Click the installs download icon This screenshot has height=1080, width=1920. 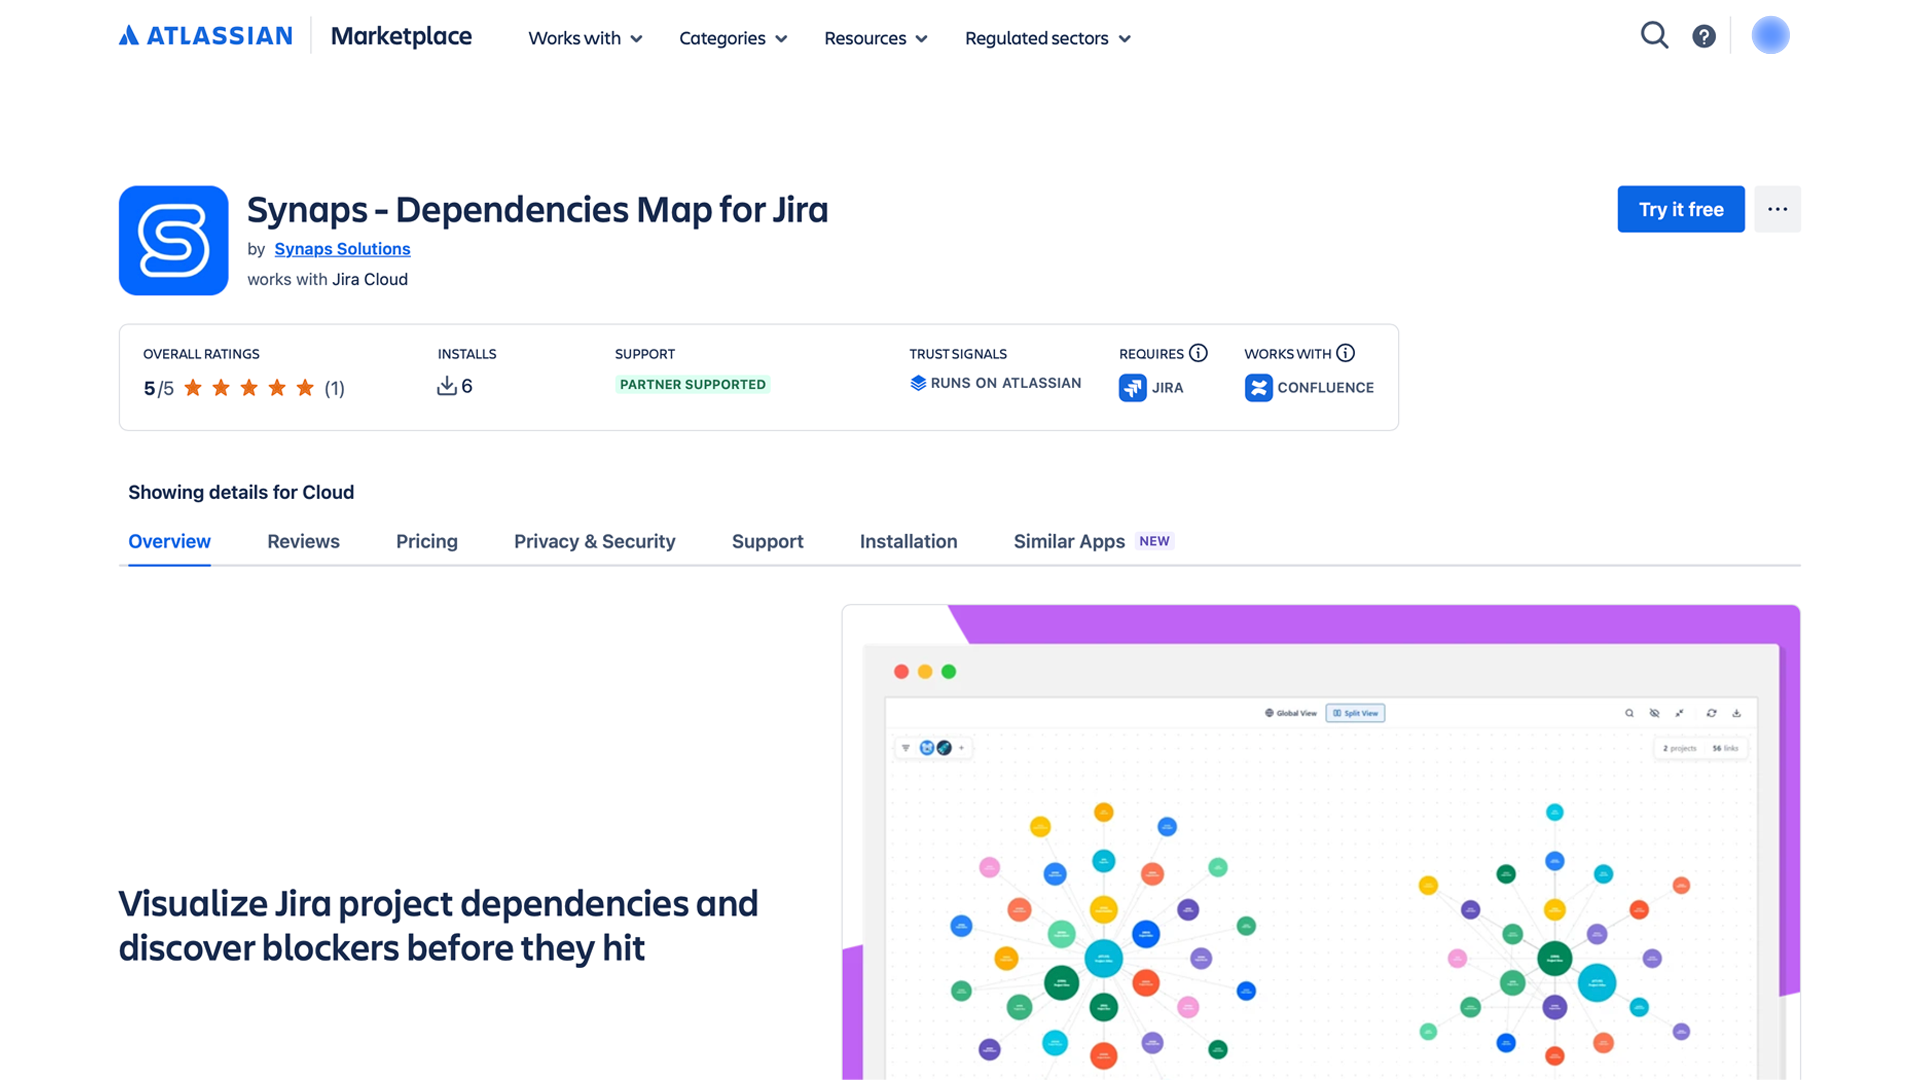tap(446, 386)
